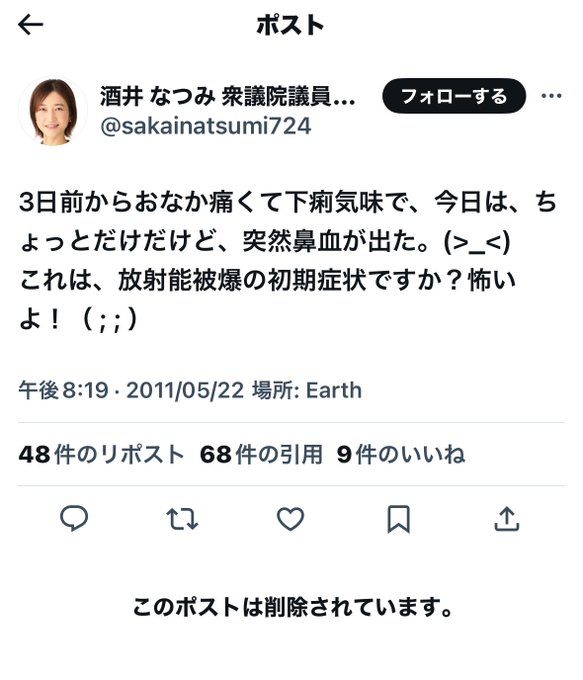View the 48件のリポスト list
This screenshot has height=680, width=583.
[102, 454]
